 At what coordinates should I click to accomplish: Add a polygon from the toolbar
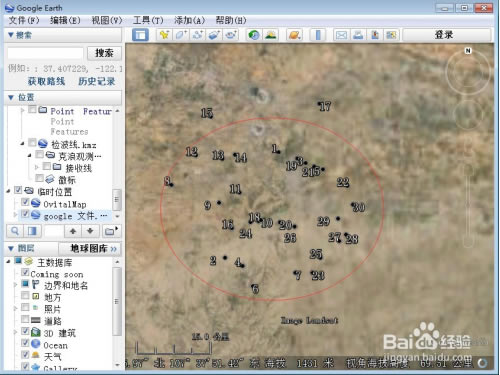(x=181, y=35)
